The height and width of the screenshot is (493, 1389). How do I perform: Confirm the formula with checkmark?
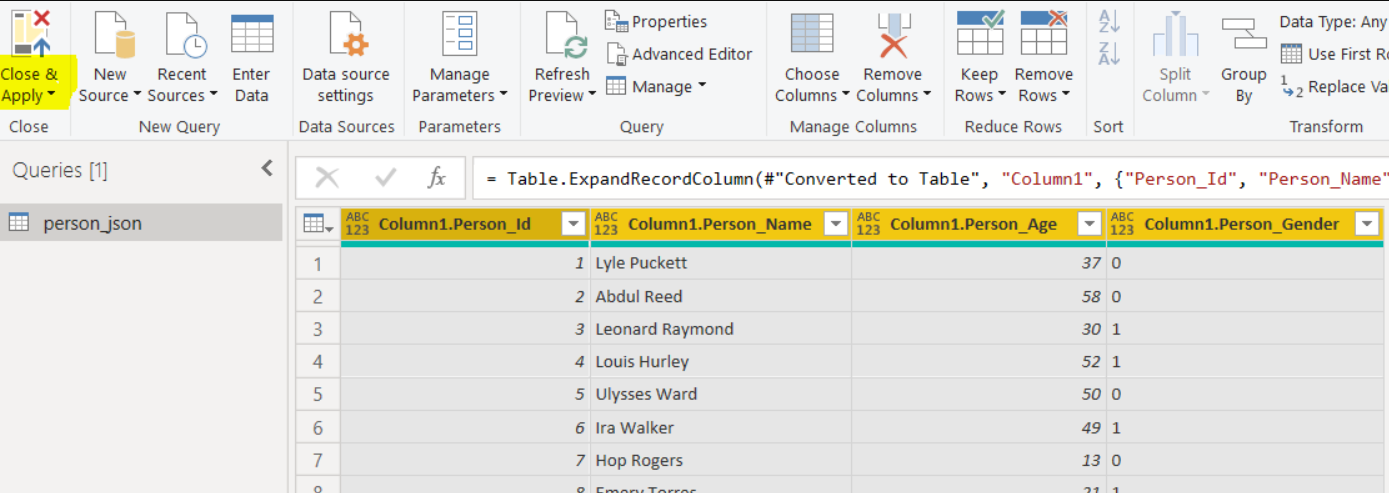(385, 178)
